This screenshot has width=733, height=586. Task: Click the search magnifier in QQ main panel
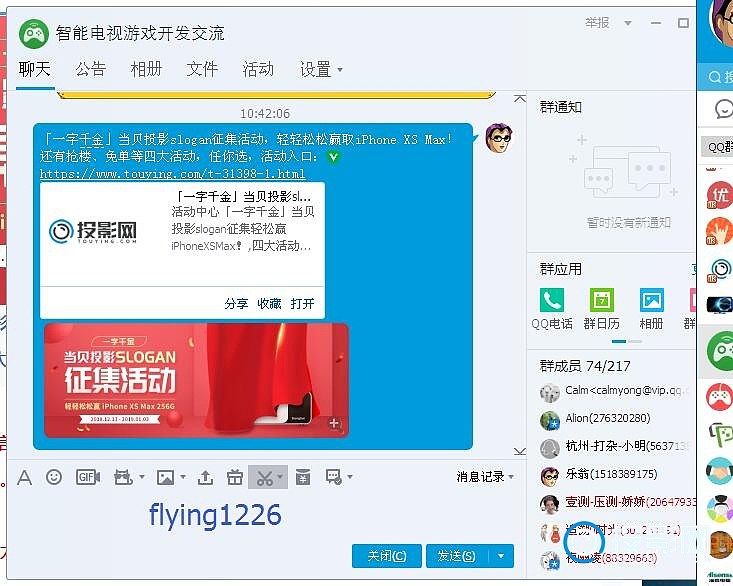click(x=714, y=77)
